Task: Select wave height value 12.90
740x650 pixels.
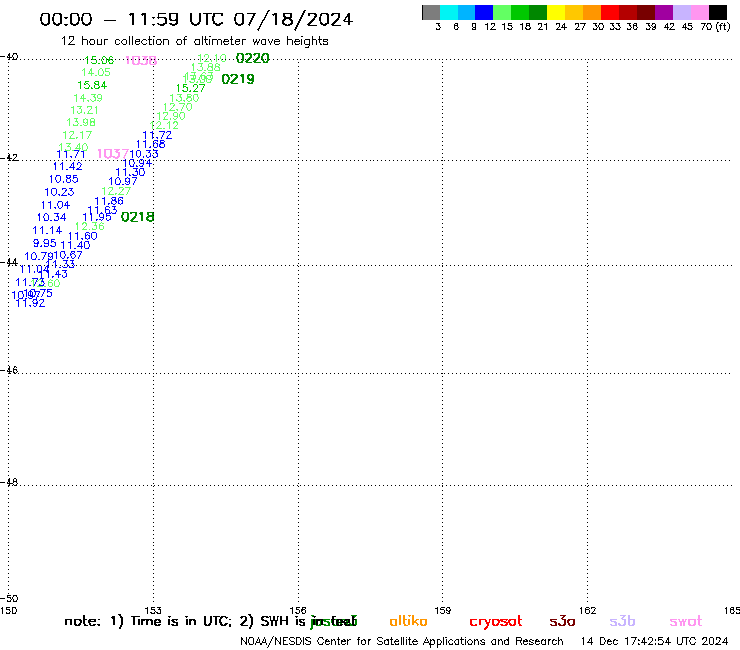Action: tap(171, 116)
